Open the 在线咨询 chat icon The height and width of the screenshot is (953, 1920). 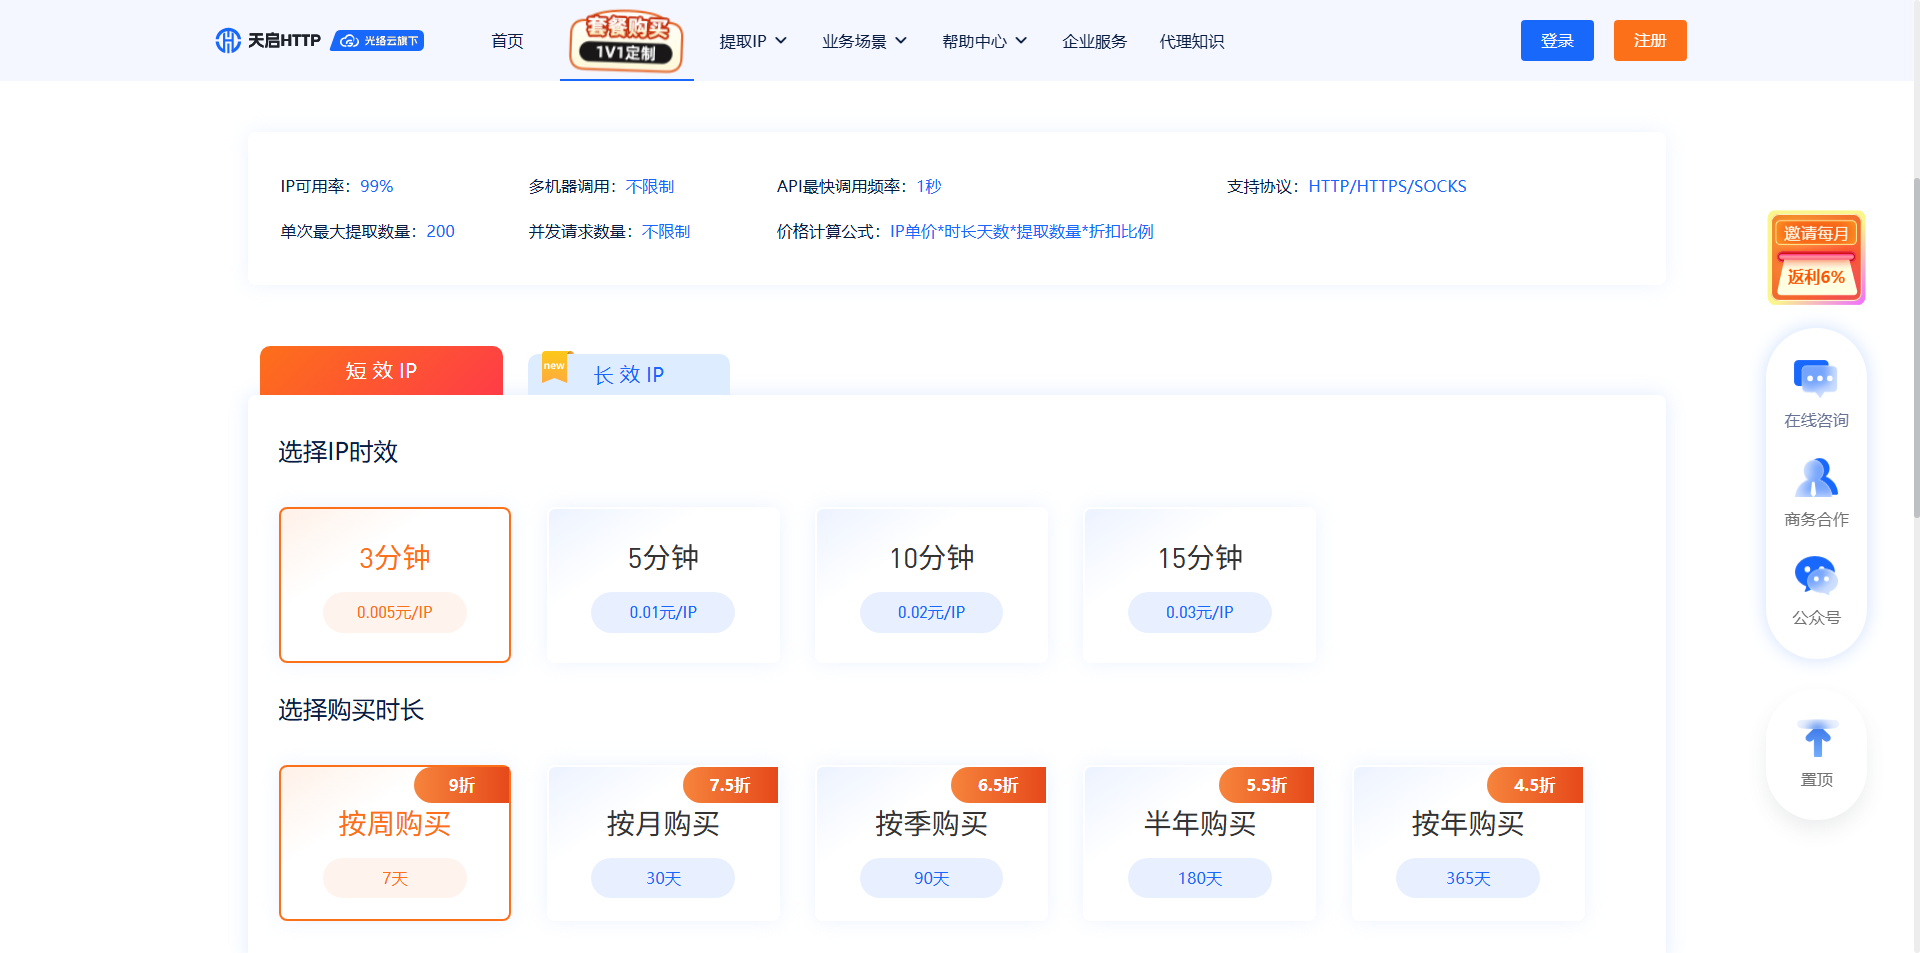point(1816,379)
